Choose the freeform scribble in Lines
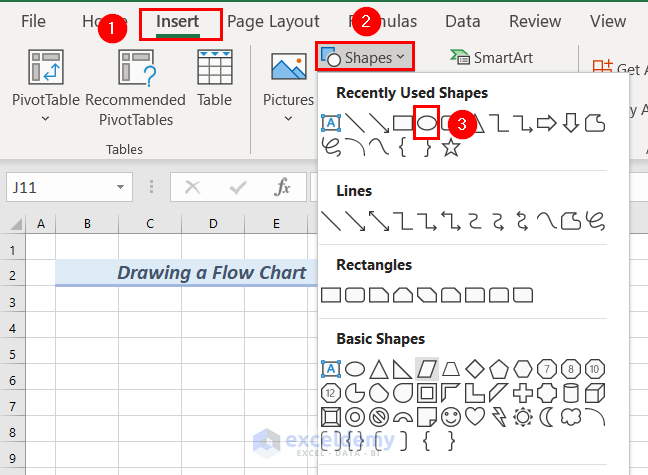Viewport: 648px width, 475px height. pyautogui.click(x=595, y=221)
